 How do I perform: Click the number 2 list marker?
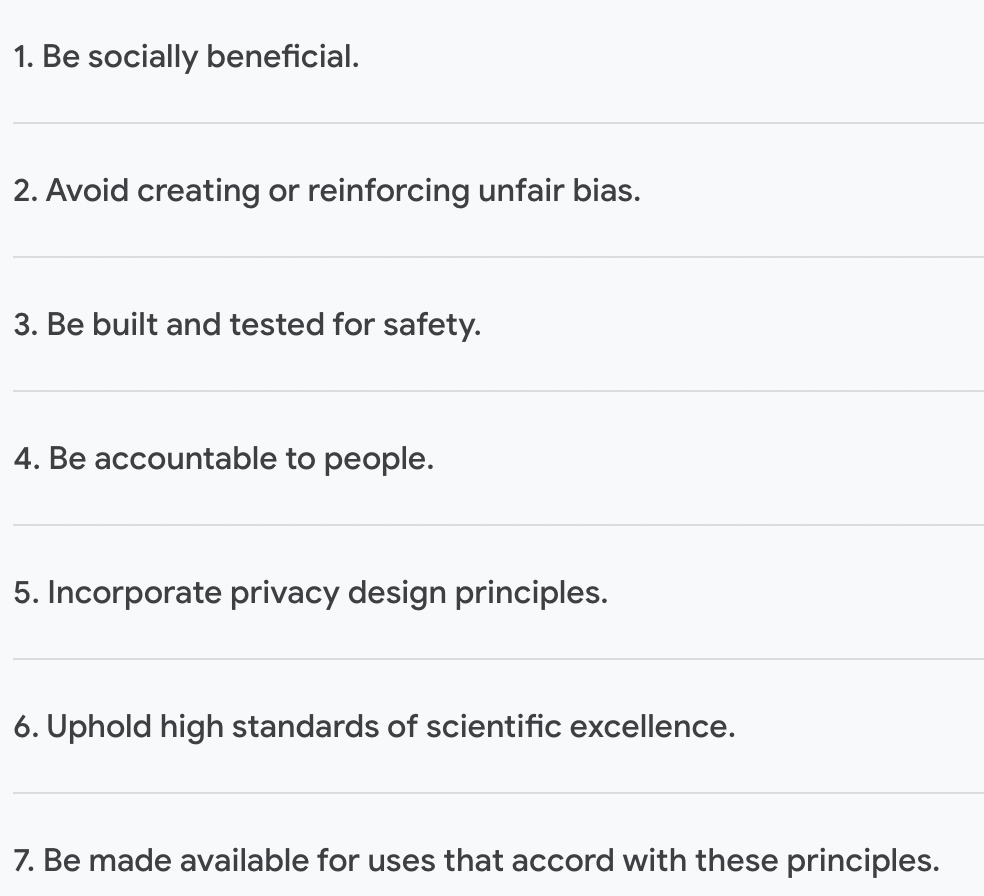pyautogui.click(x=26, y=191)
